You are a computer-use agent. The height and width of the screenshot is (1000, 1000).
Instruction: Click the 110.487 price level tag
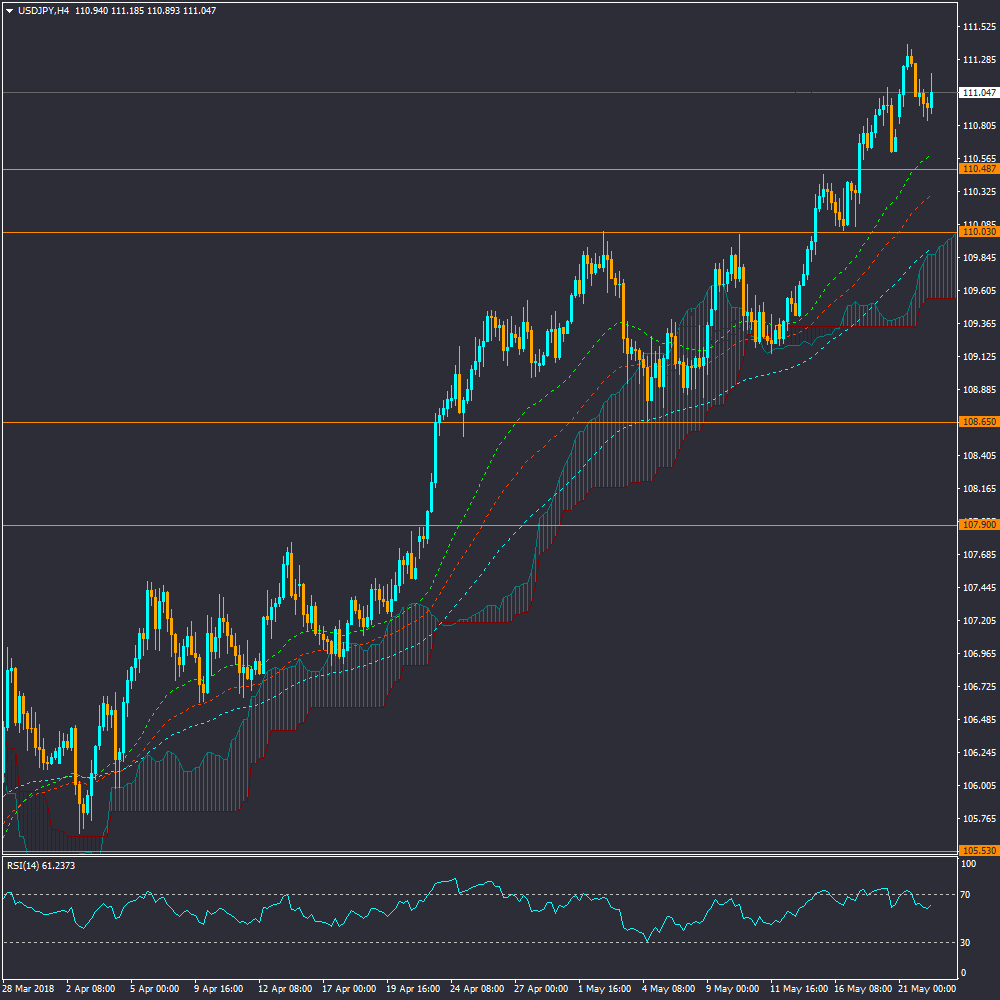point(978,170)
